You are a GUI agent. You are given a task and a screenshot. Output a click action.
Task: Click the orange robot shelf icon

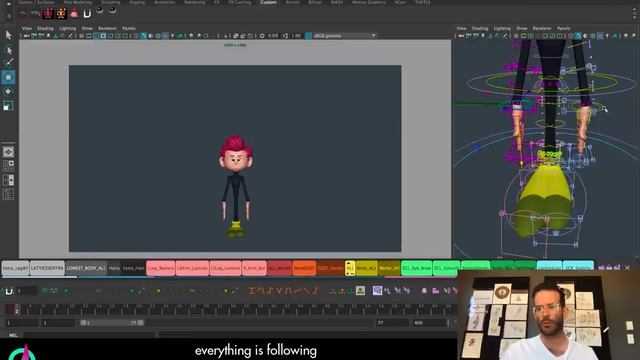pos(61,14)
